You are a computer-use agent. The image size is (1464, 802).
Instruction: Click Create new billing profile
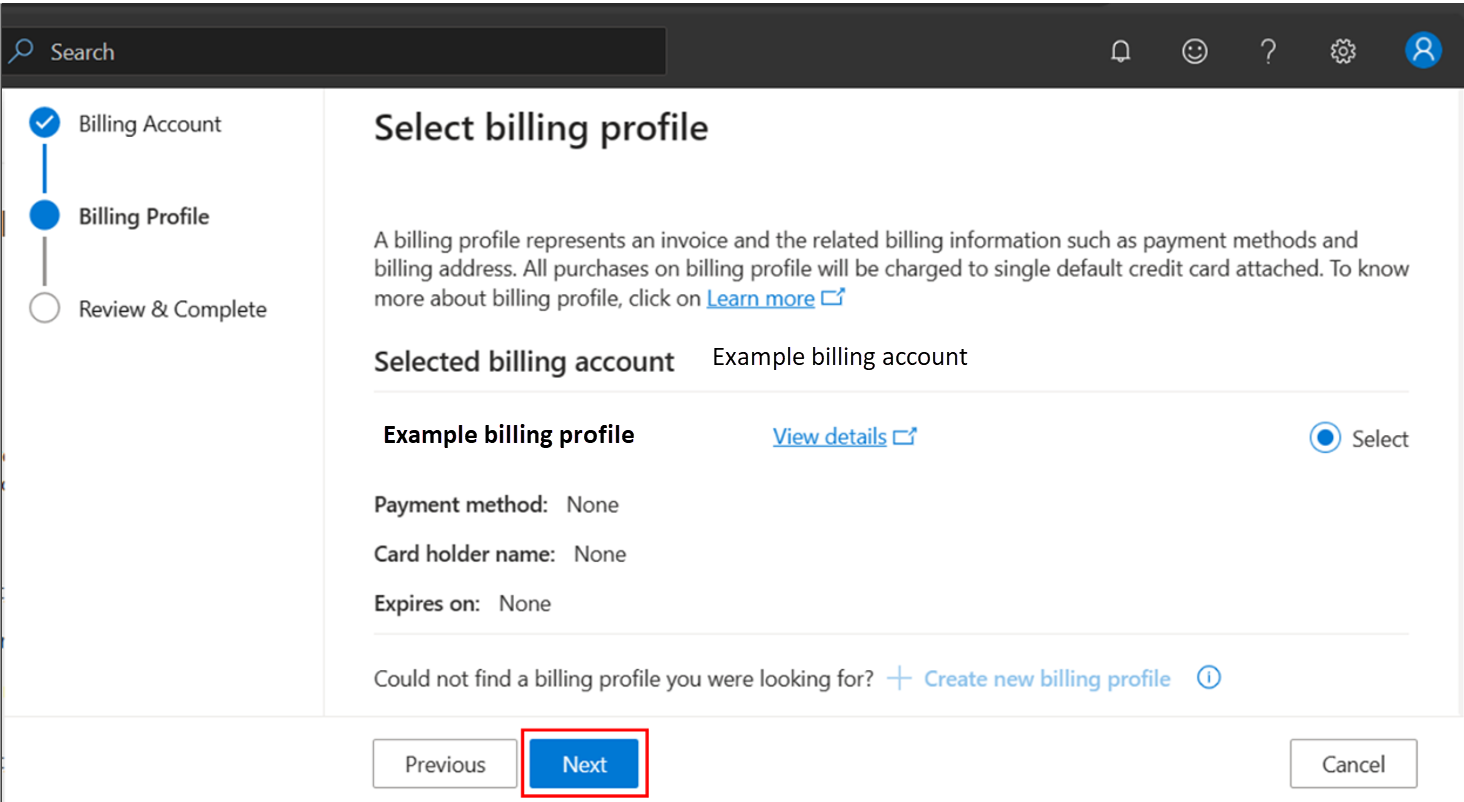(1046, 679)
